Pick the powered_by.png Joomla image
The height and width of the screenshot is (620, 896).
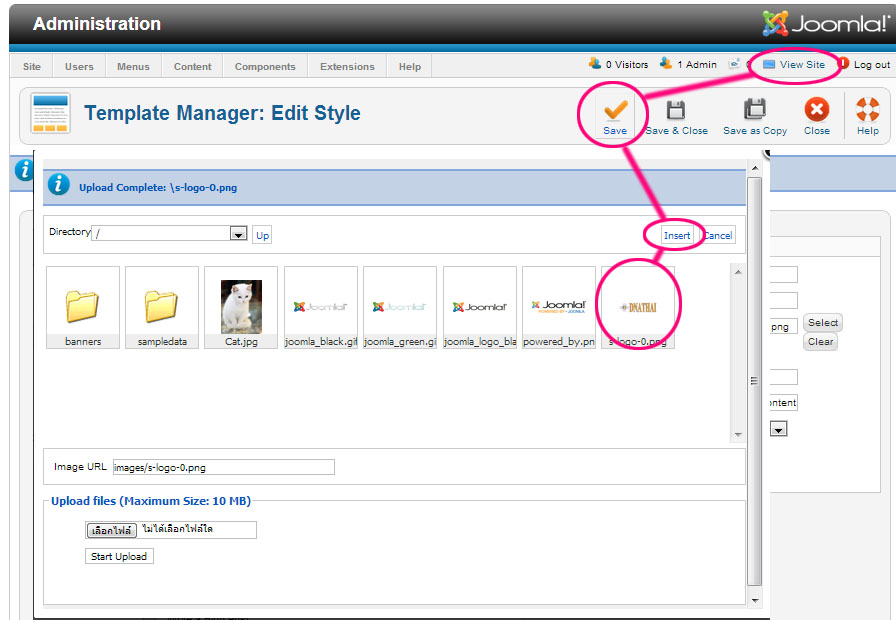pos(559,306)
